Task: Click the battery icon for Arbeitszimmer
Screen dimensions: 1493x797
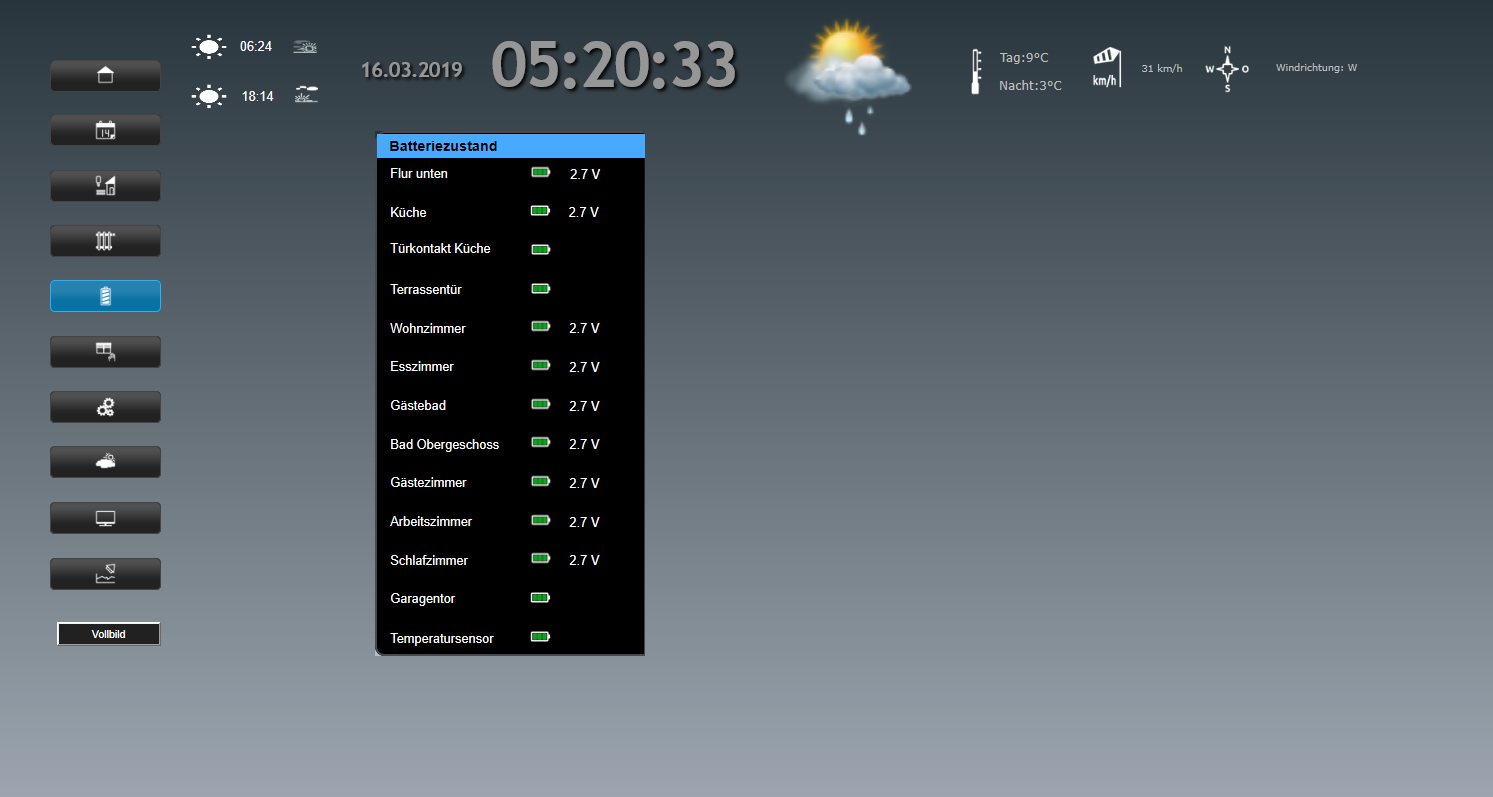Action: tap(540, 520)
